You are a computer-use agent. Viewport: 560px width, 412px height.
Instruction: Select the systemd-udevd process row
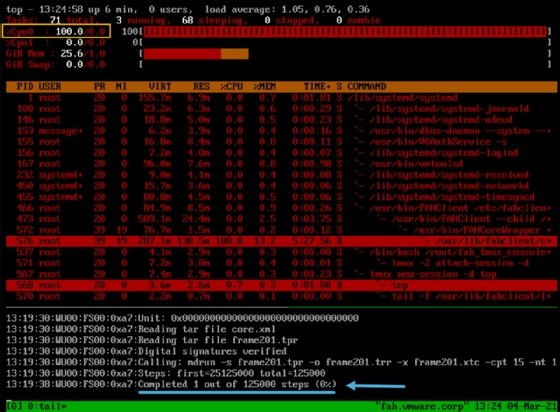[281, 120]
